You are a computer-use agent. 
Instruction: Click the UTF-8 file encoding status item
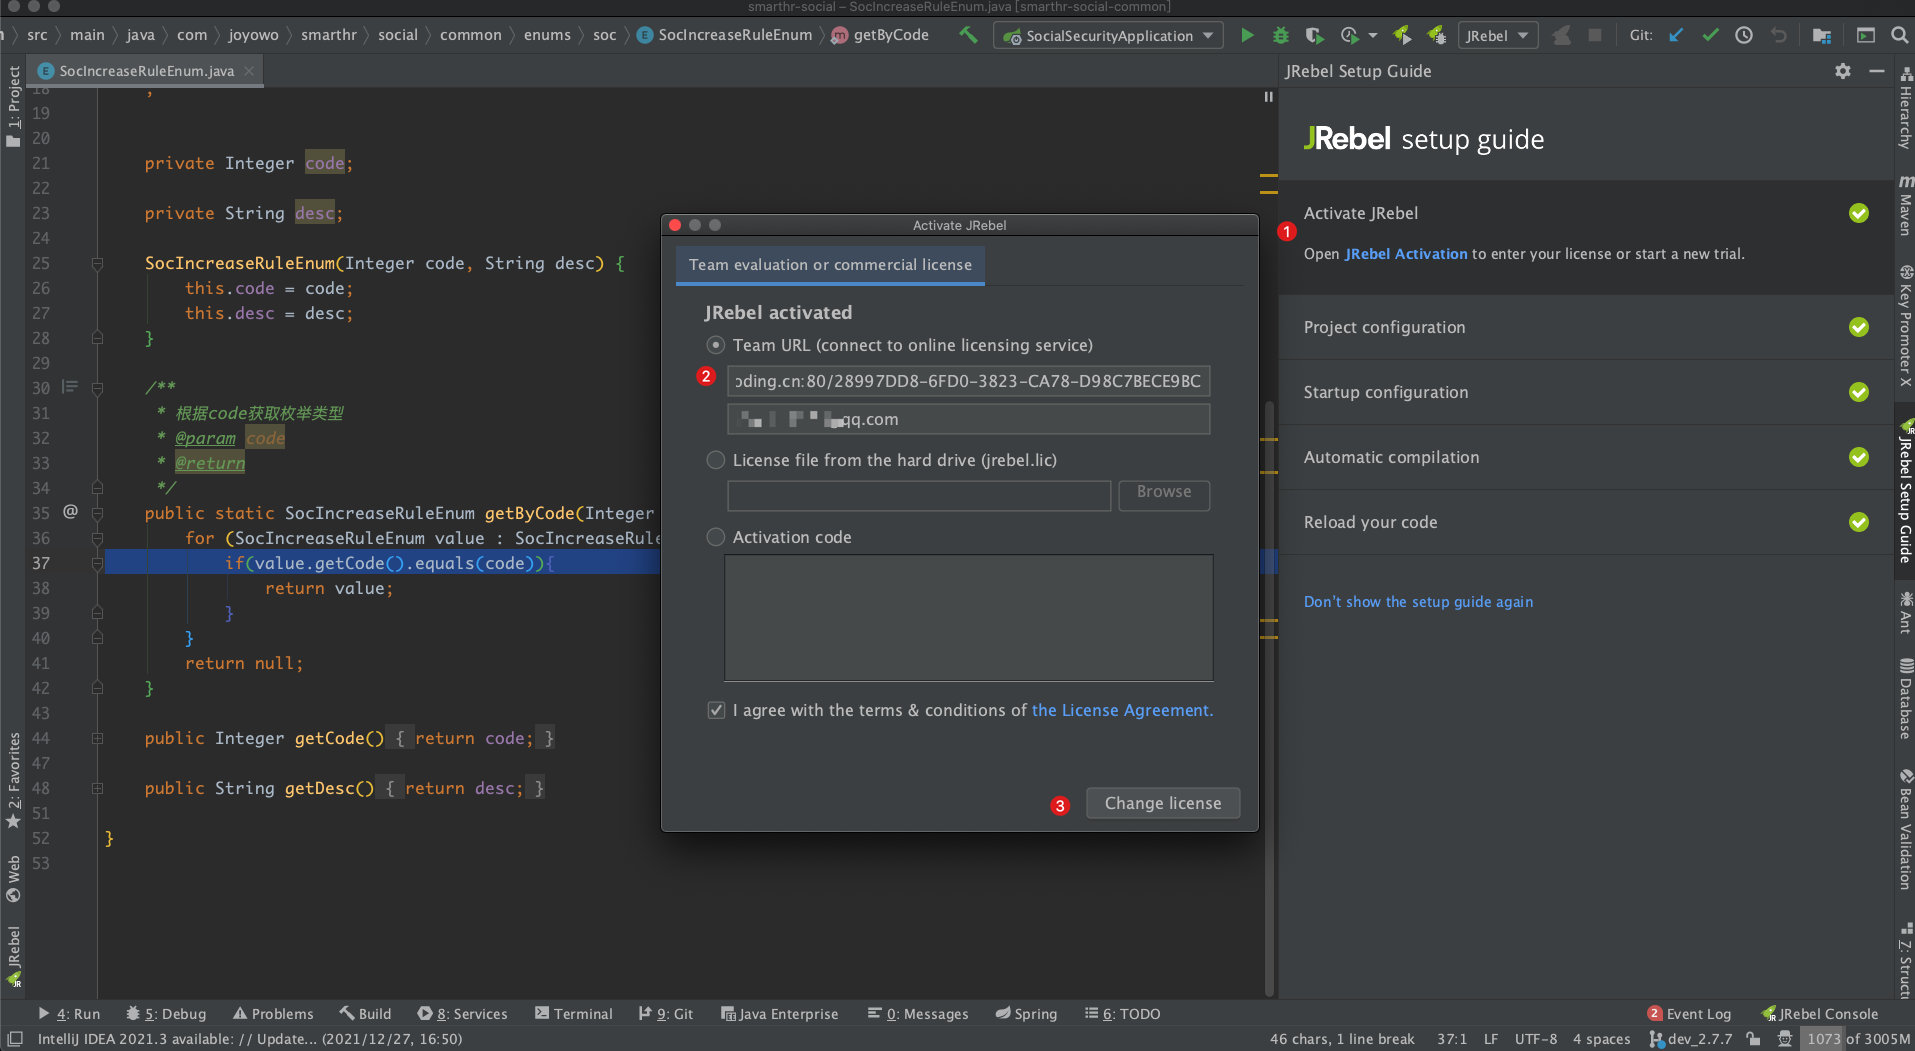[1535, 1039]
